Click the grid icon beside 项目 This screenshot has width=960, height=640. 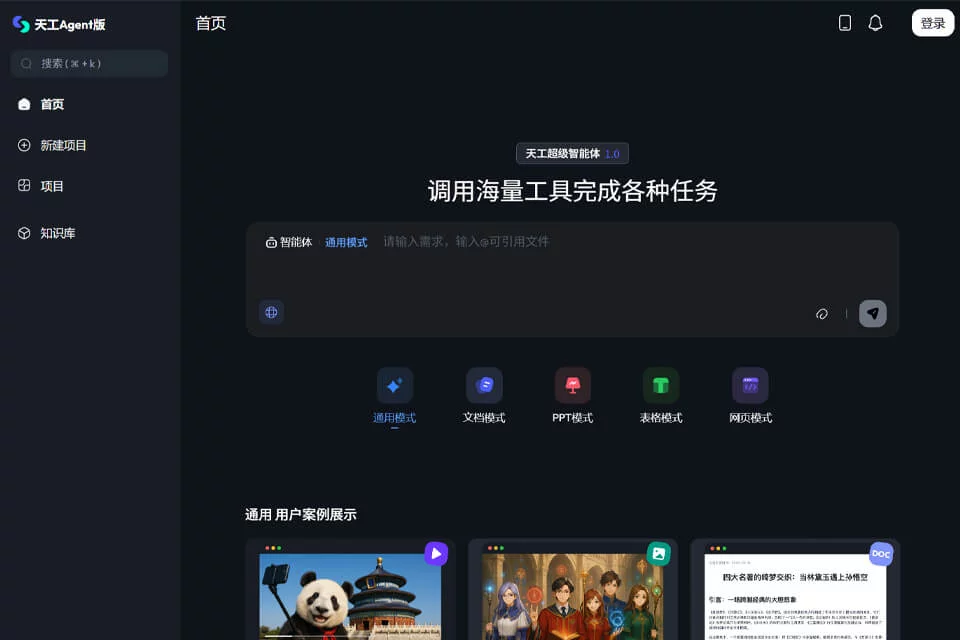coord(24,186)
